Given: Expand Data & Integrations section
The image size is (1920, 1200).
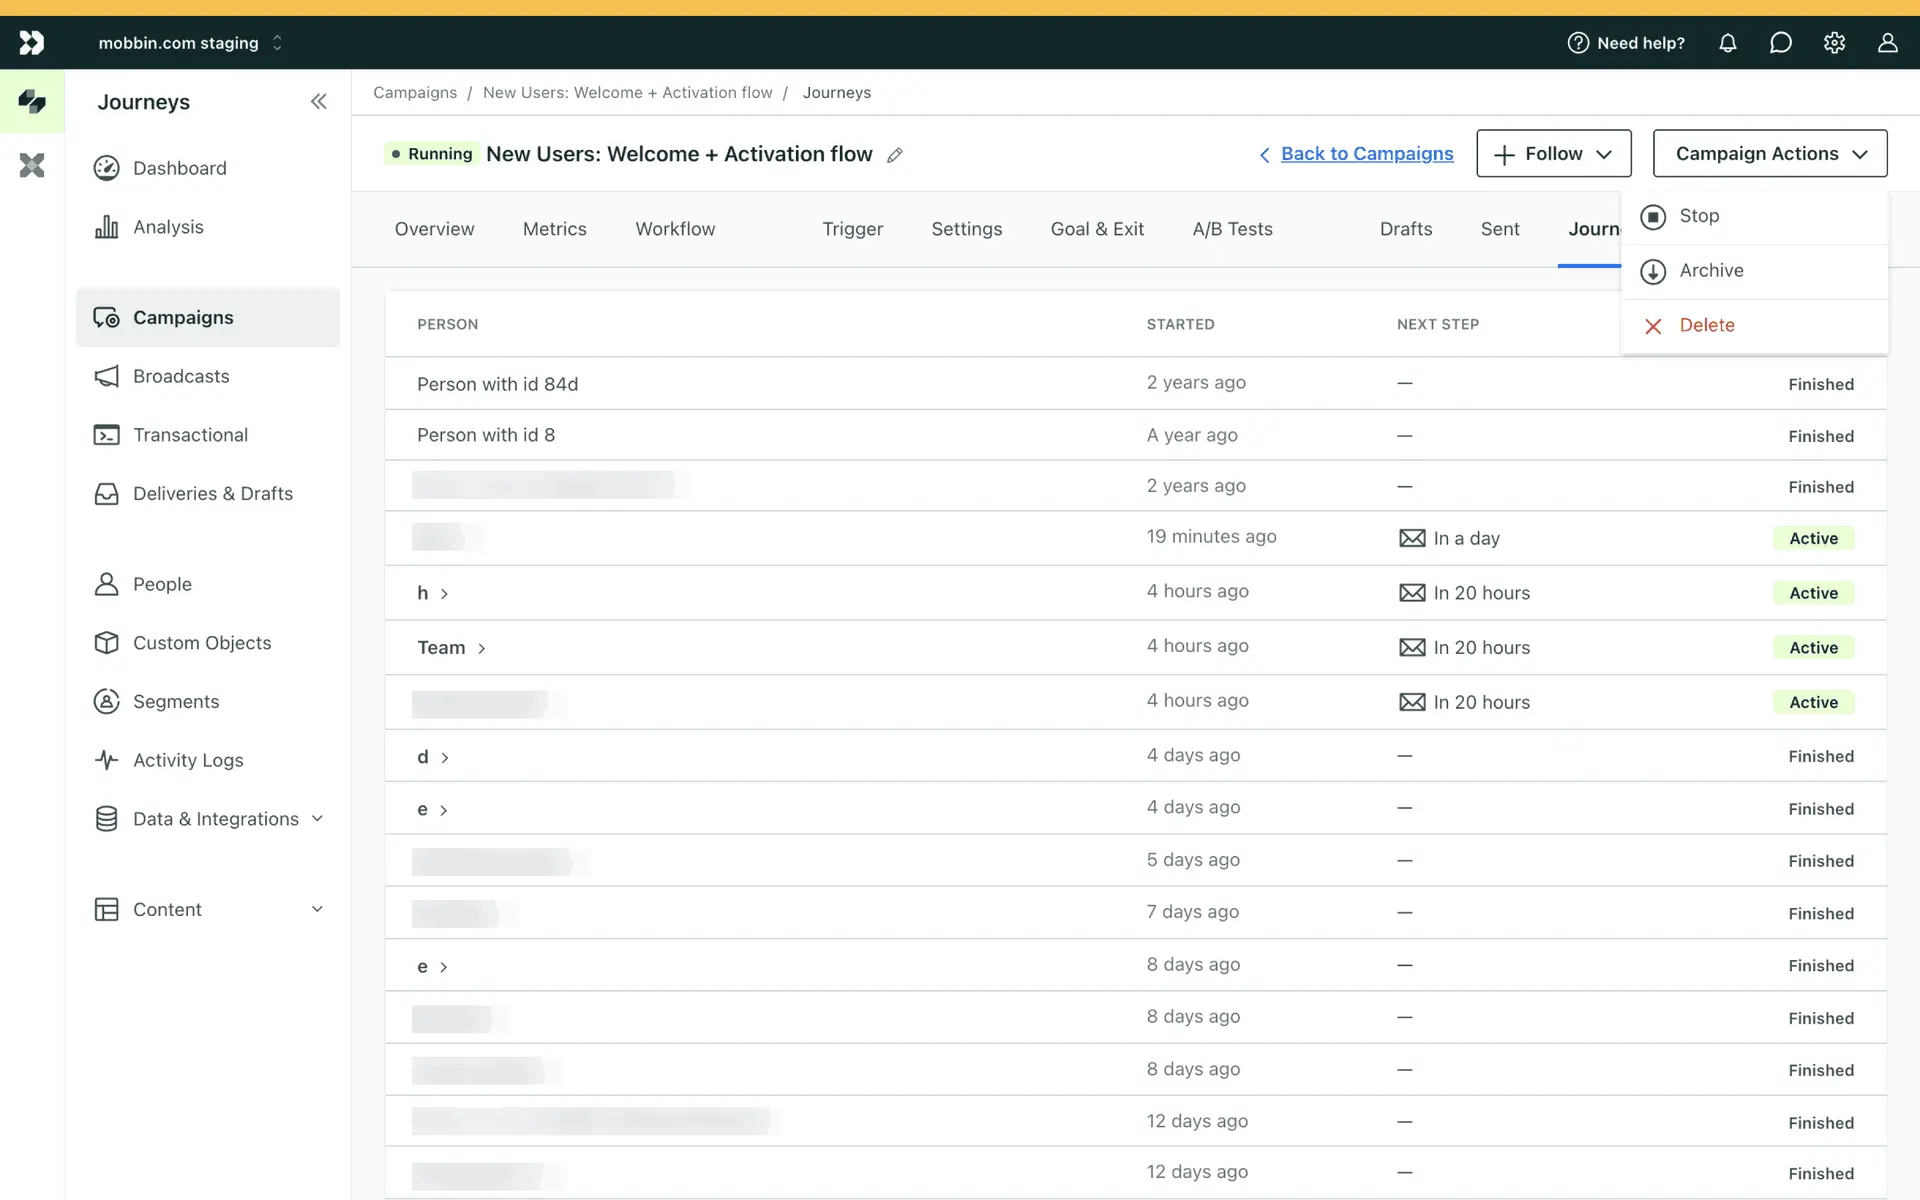Looking at the screenshot, I should [x=215, y=819].
